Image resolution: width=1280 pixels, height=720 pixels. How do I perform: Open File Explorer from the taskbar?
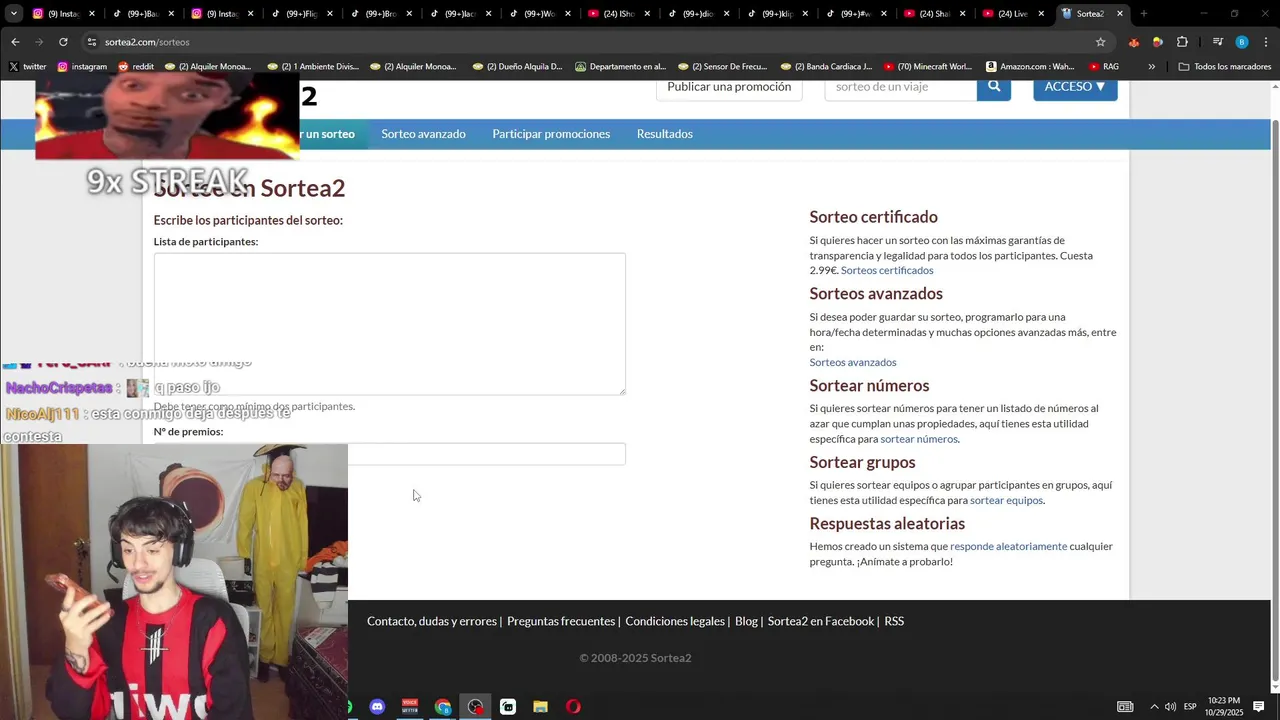pyautogui.click(x=540, y=707)
